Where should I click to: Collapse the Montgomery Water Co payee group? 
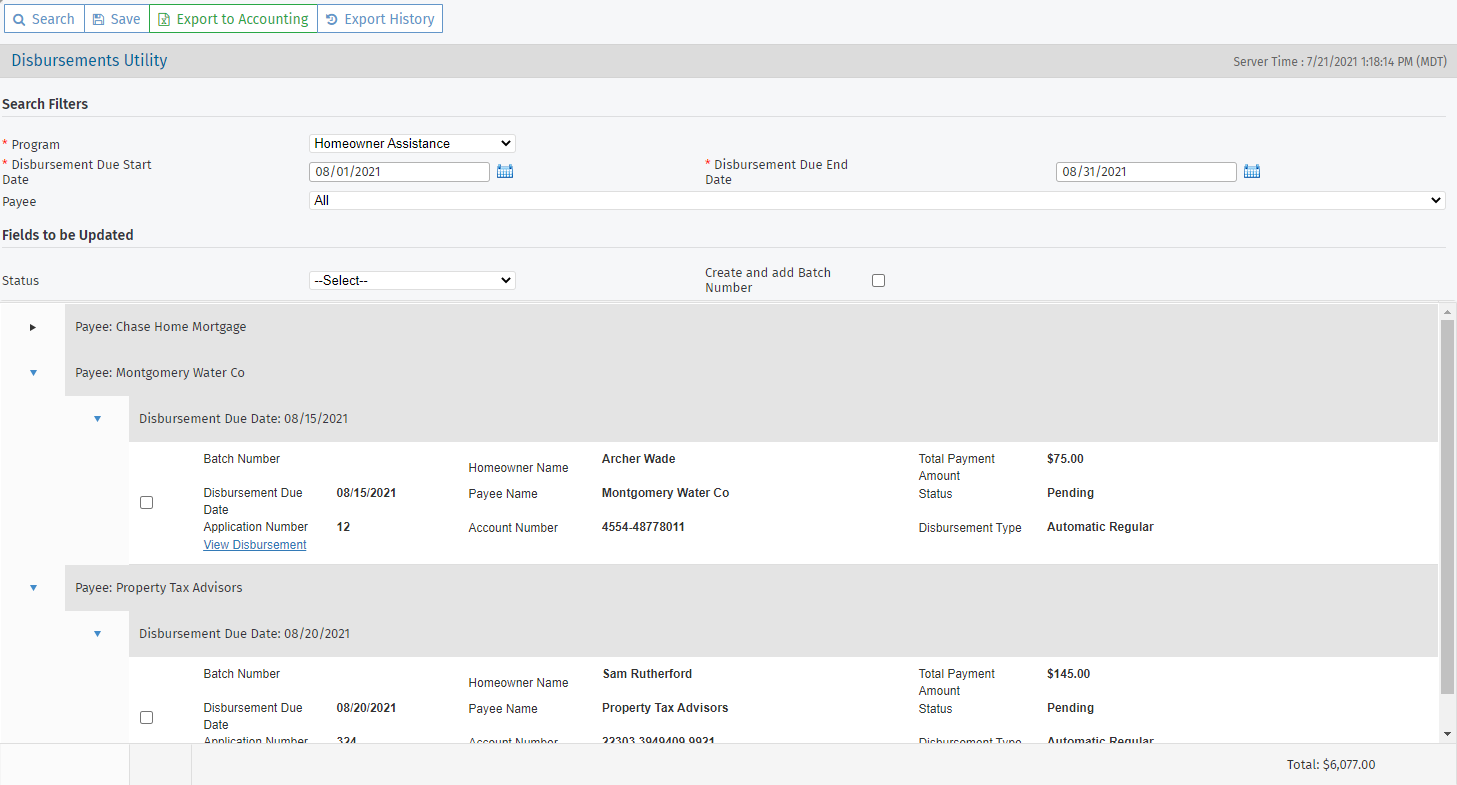coord(33,373)
